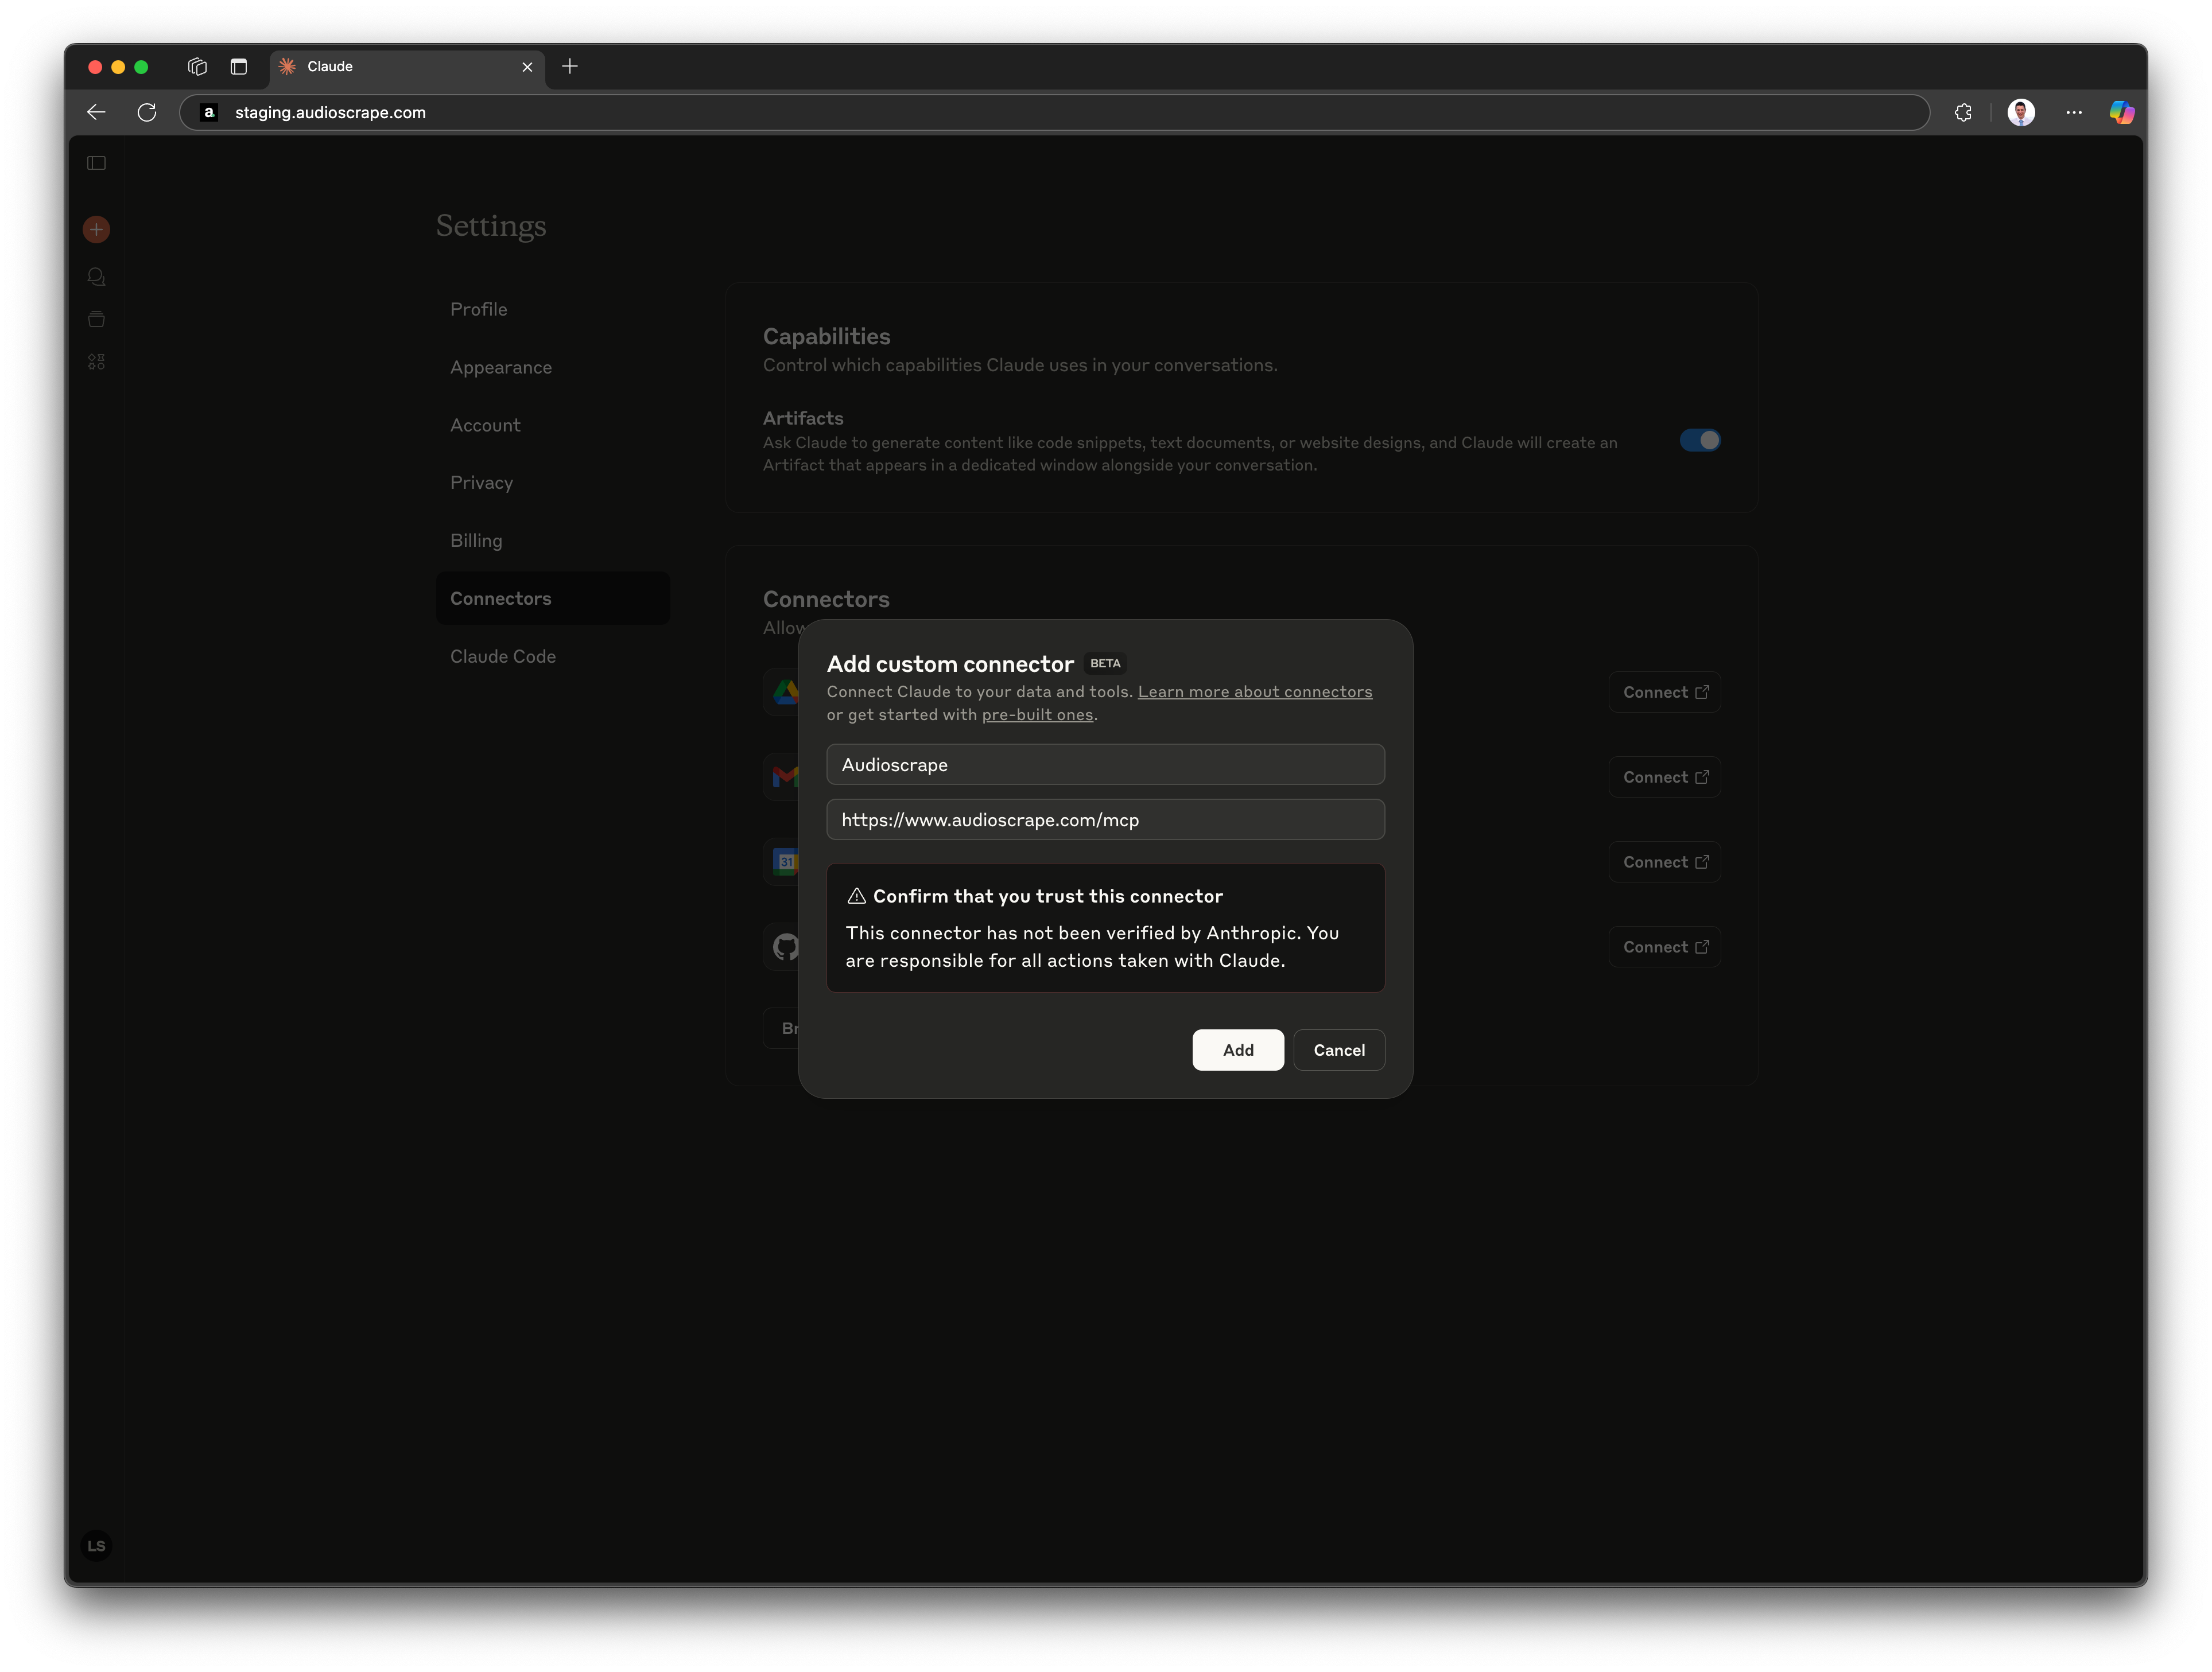Cancel the Add custom connector dialog
2212x1672 pixels.
tap(1339, 1050)
